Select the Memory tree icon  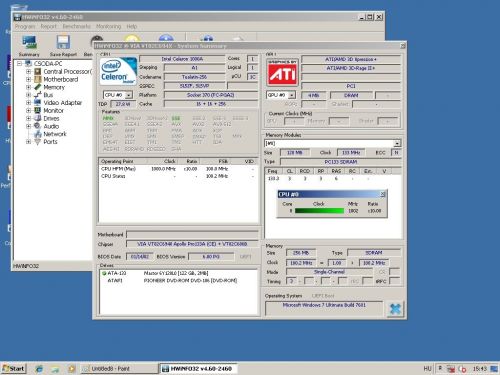(38, 87)
